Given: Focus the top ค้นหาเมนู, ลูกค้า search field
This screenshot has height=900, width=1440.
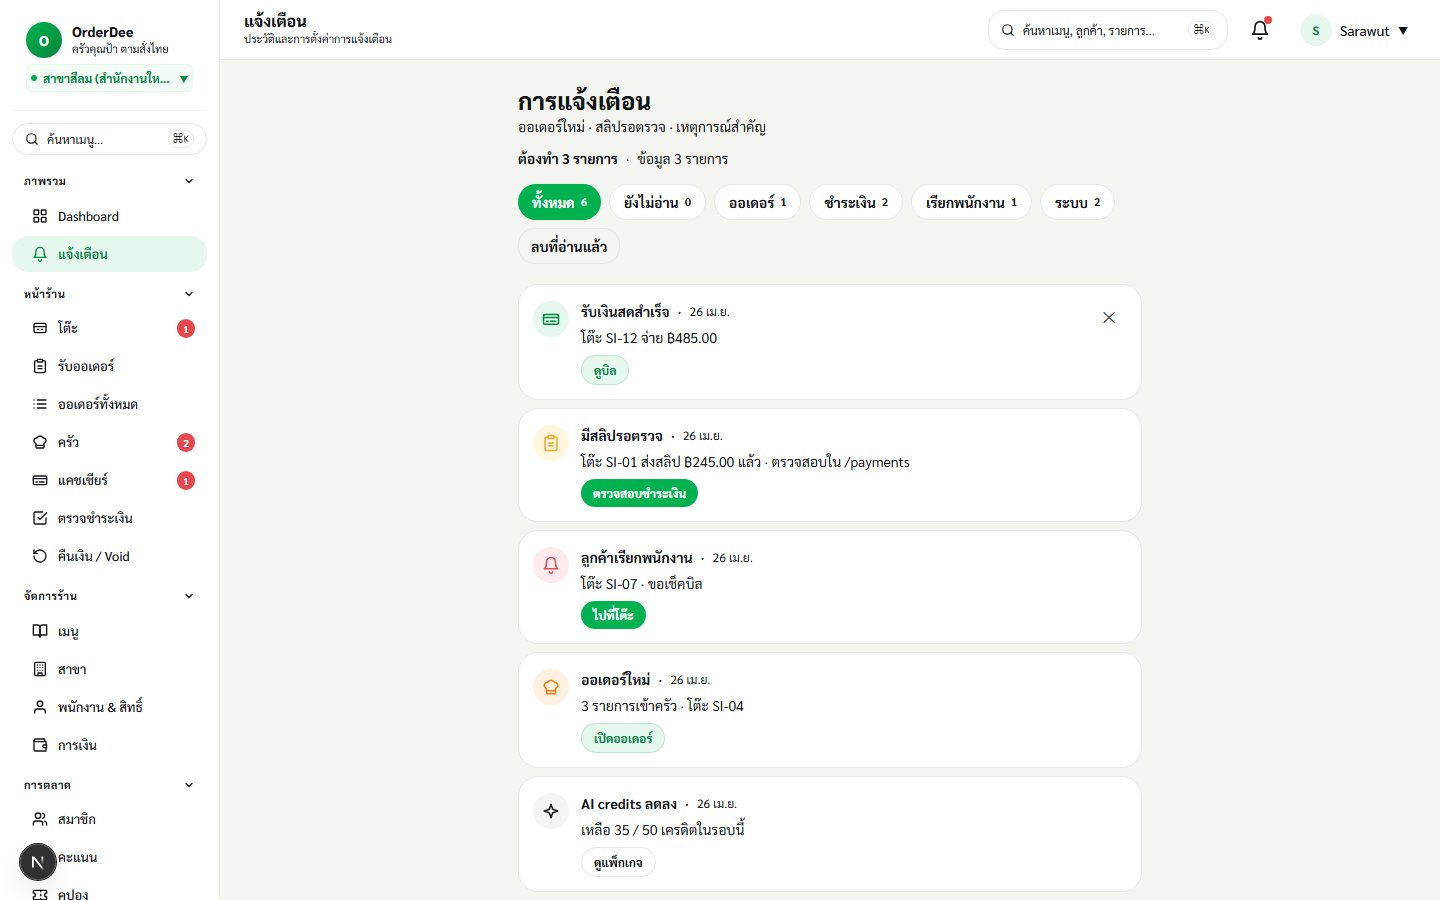Looking at the screenshot, I should click(1107, 30).
